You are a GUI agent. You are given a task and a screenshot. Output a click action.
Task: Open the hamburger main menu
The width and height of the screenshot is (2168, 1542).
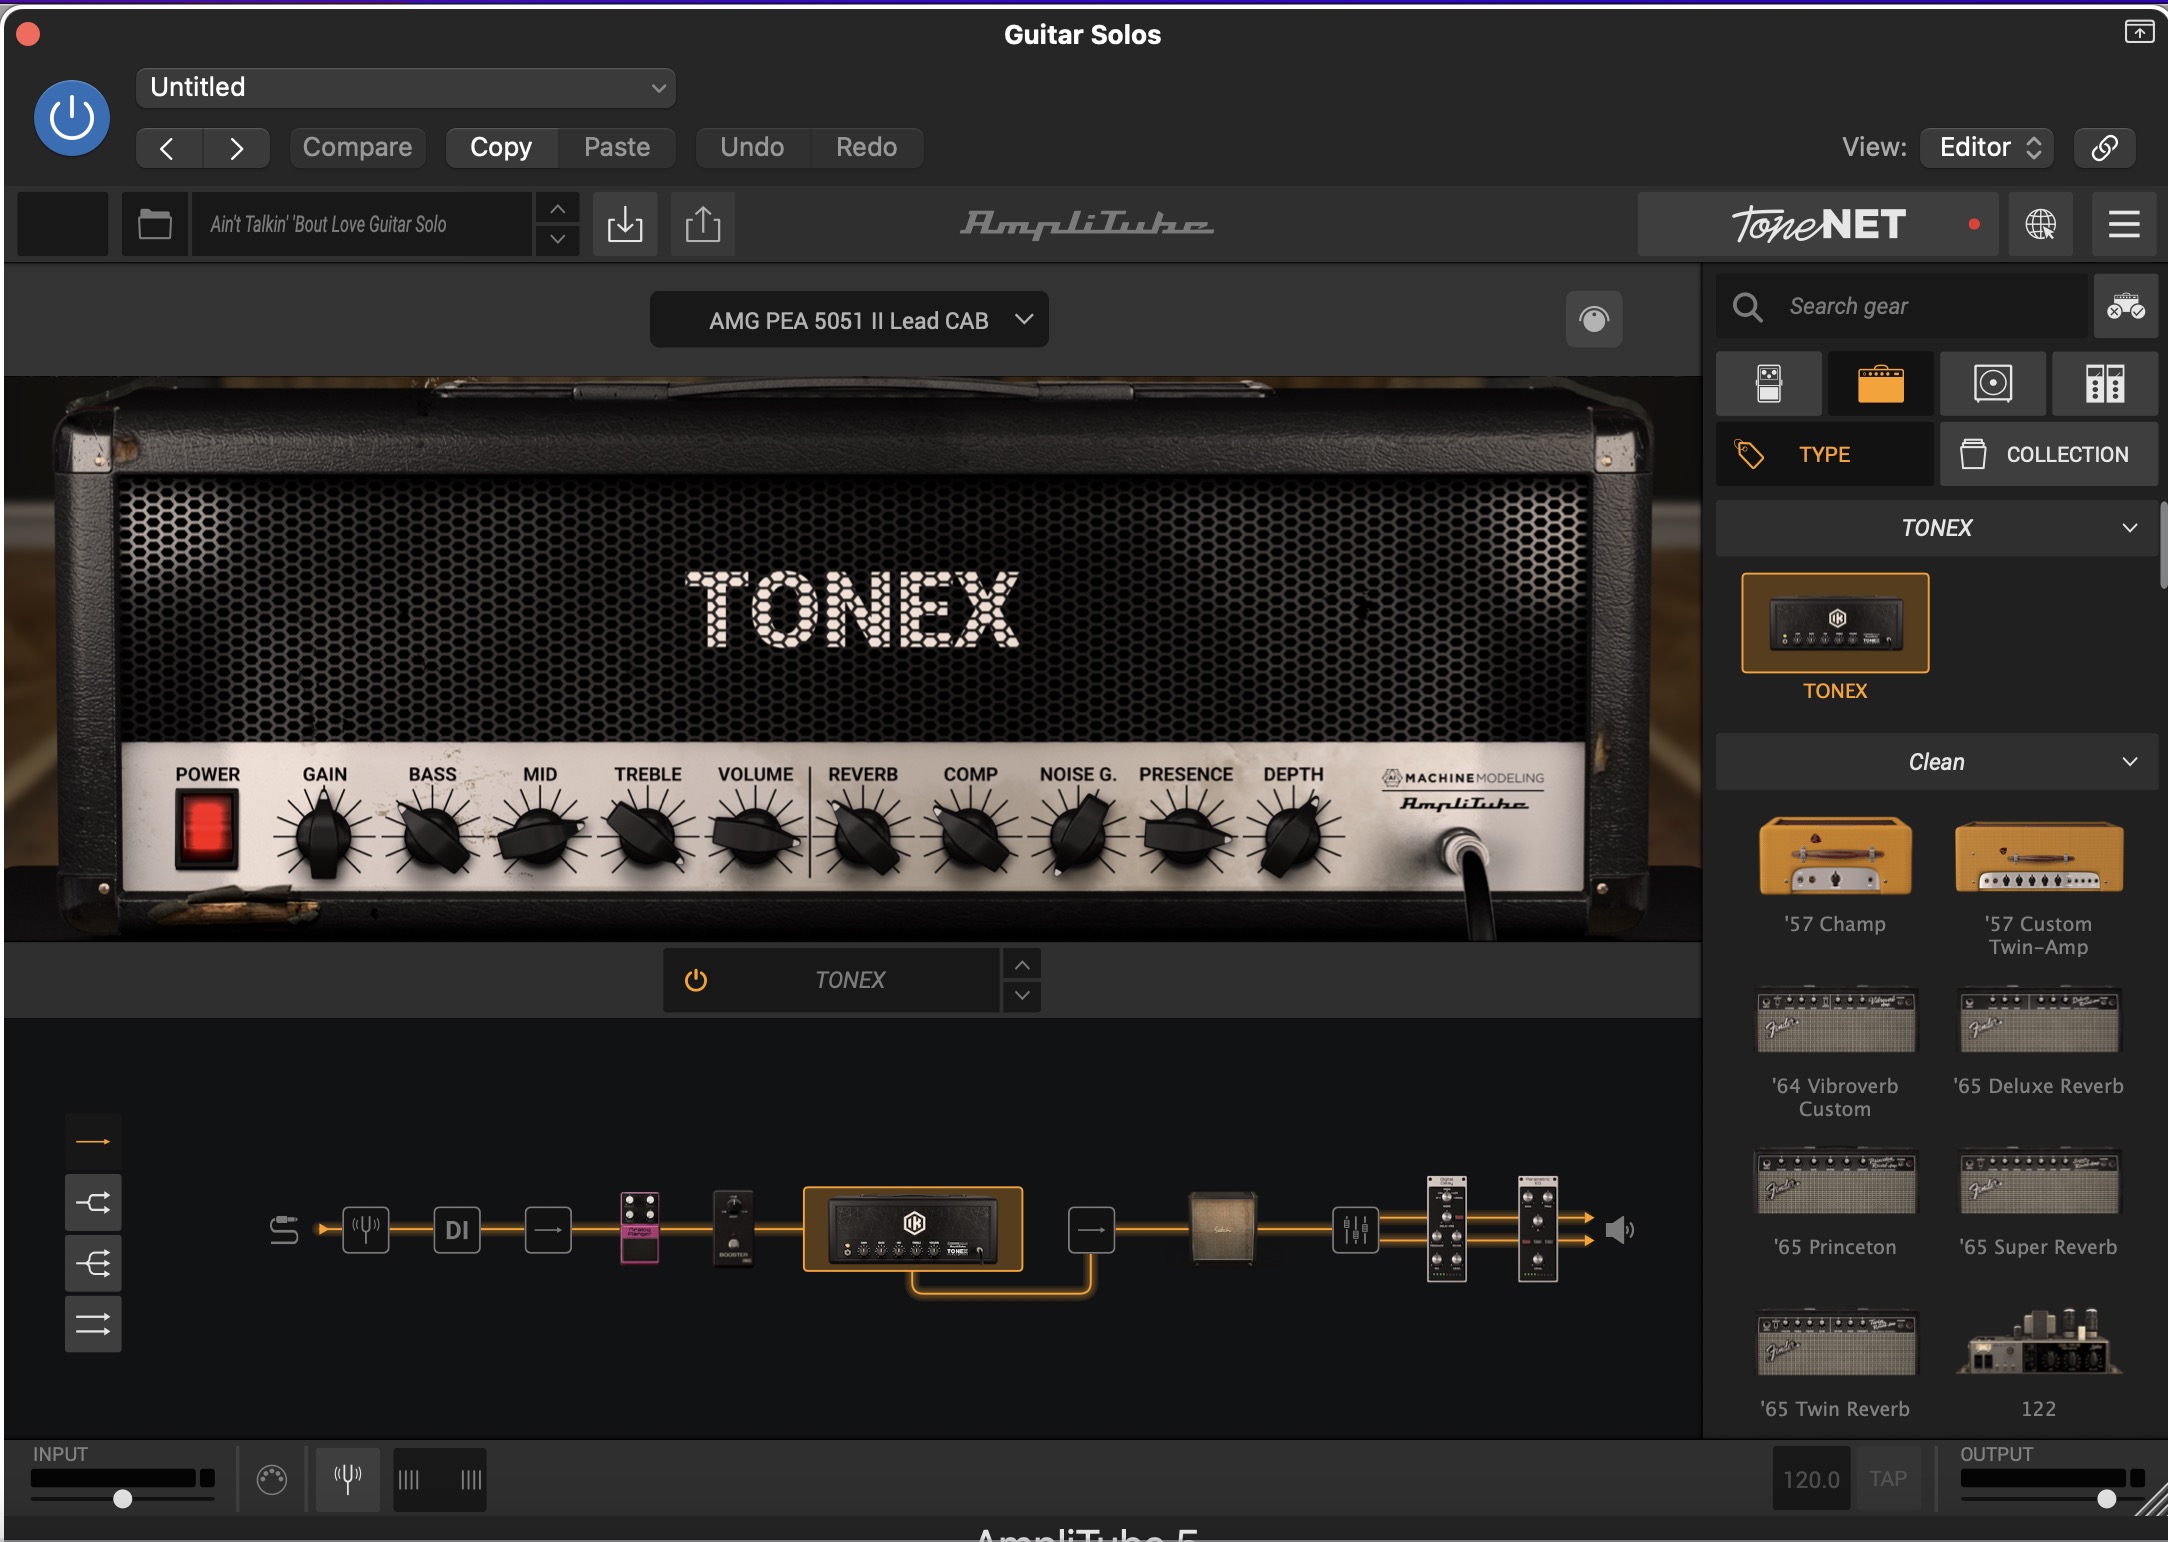[2123, 224]
